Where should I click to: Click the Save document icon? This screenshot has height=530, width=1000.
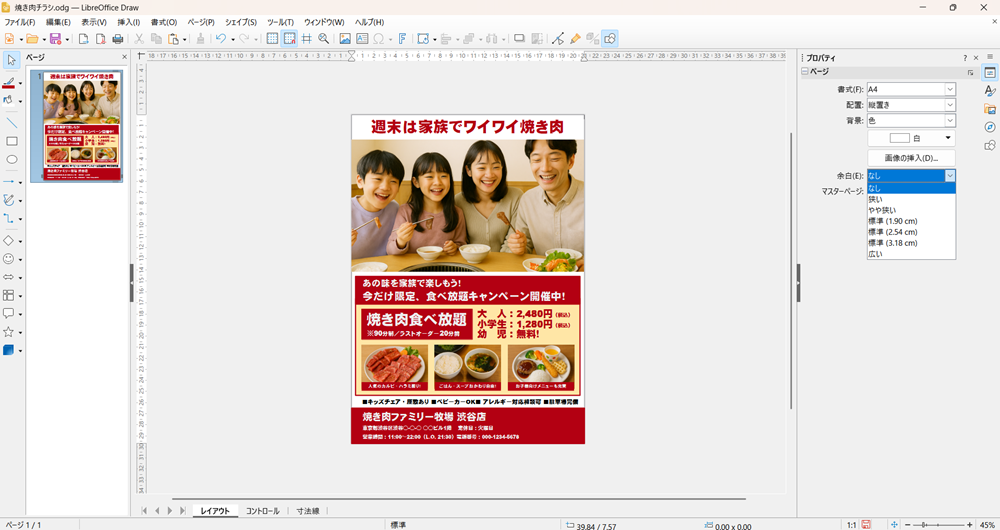55,39
